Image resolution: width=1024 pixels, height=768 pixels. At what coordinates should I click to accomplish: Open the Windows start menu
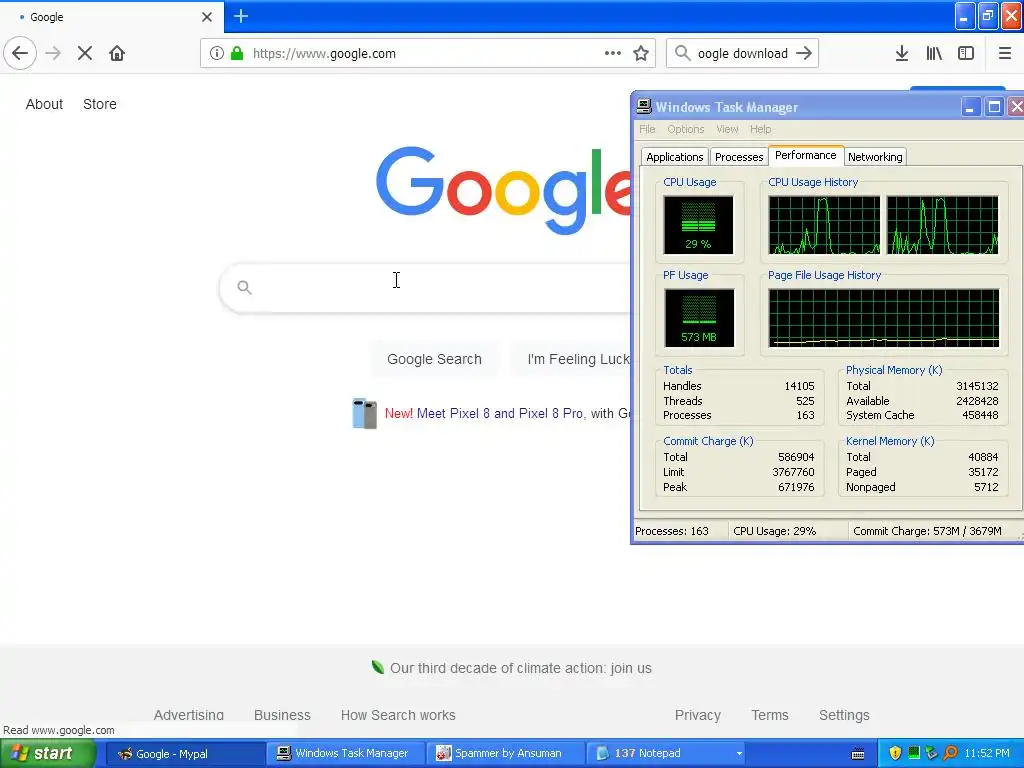[x=46, y=753]
